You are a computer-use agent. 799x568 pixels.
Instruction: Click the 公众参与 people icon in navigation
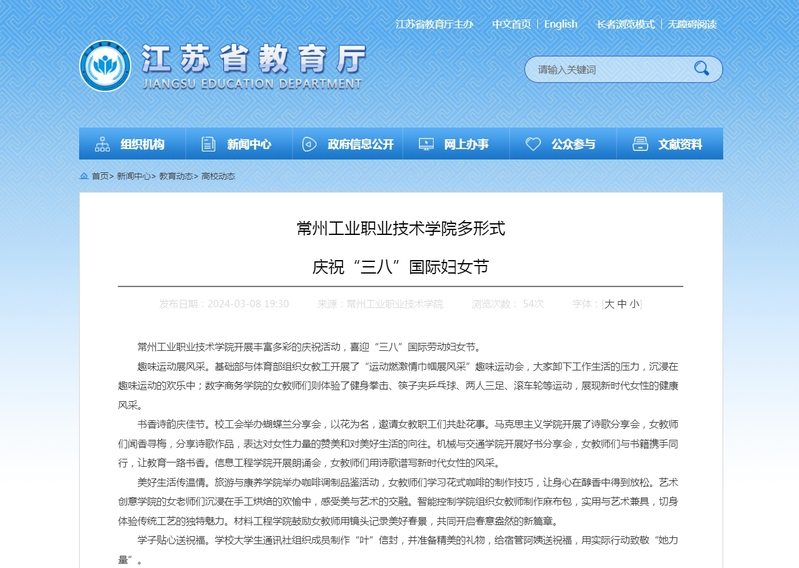(532, 144)
